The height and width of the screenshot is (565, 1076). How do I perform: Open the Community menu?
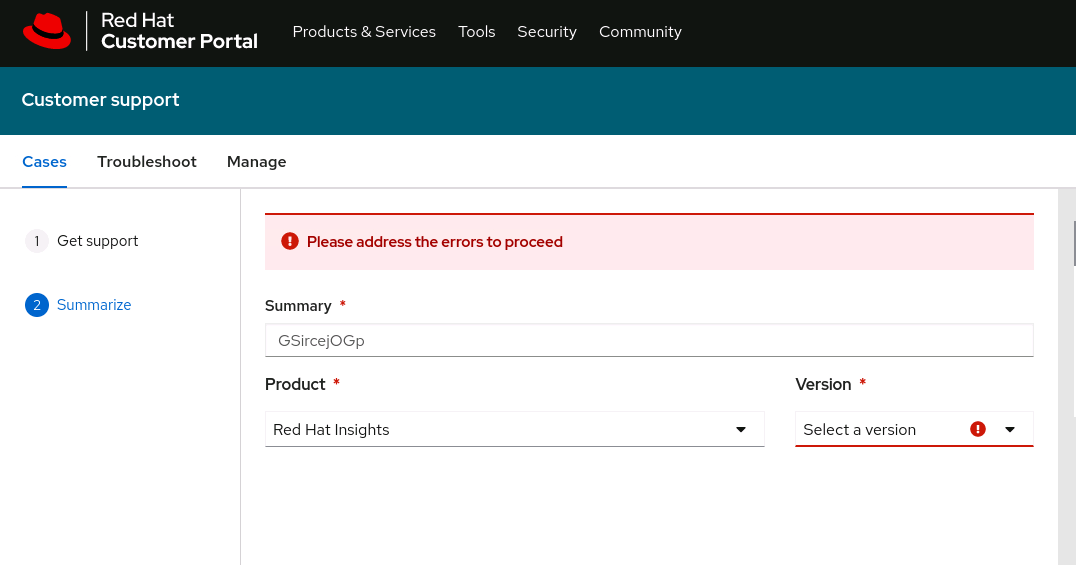coord(640,32)
